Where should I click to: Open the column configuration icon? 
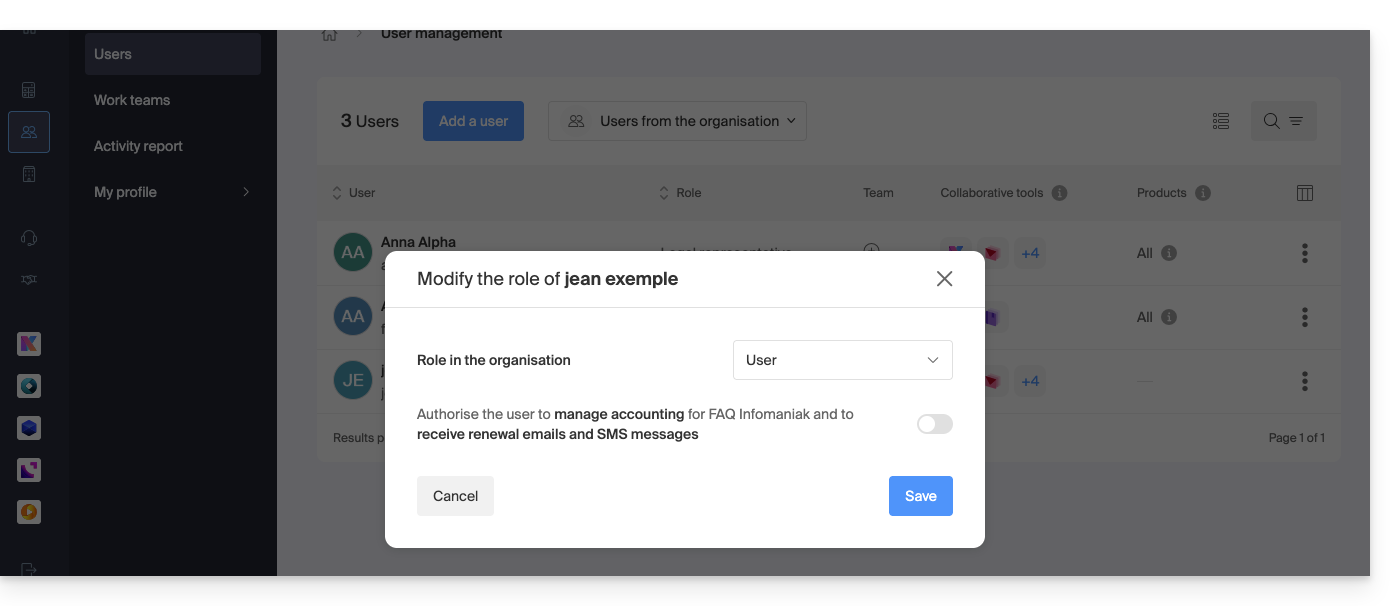point(1304,193)
